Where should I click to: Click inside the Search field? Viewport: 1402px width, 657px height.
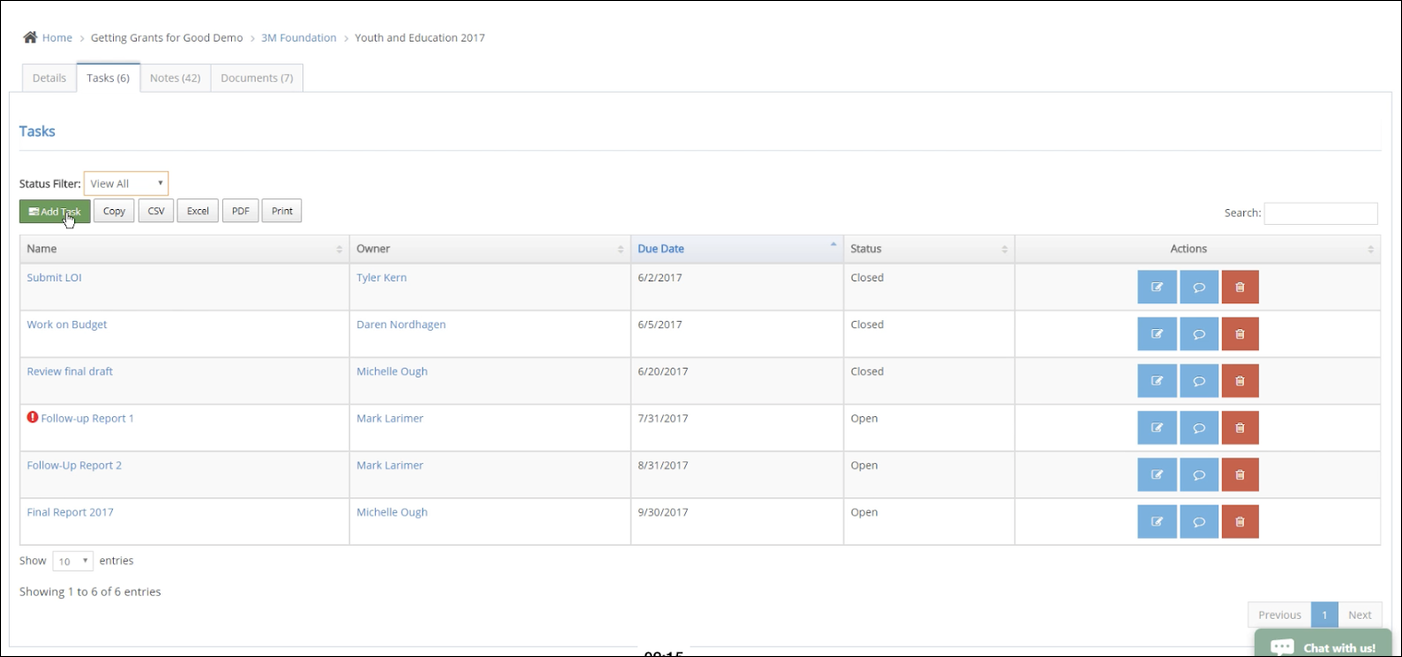1321,213
